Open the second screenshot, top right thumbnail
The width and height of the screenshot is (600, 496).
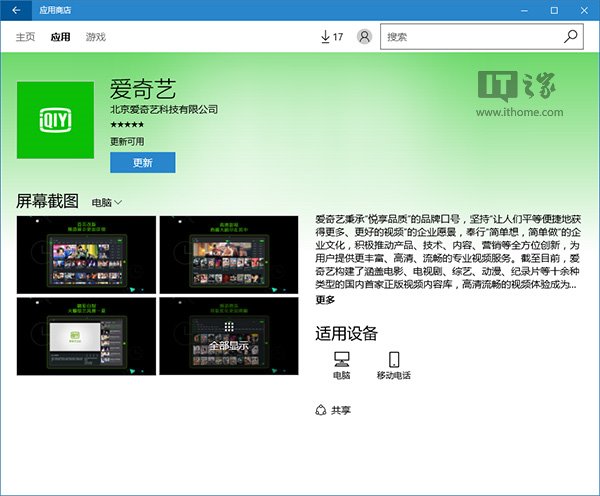[229, 255]
